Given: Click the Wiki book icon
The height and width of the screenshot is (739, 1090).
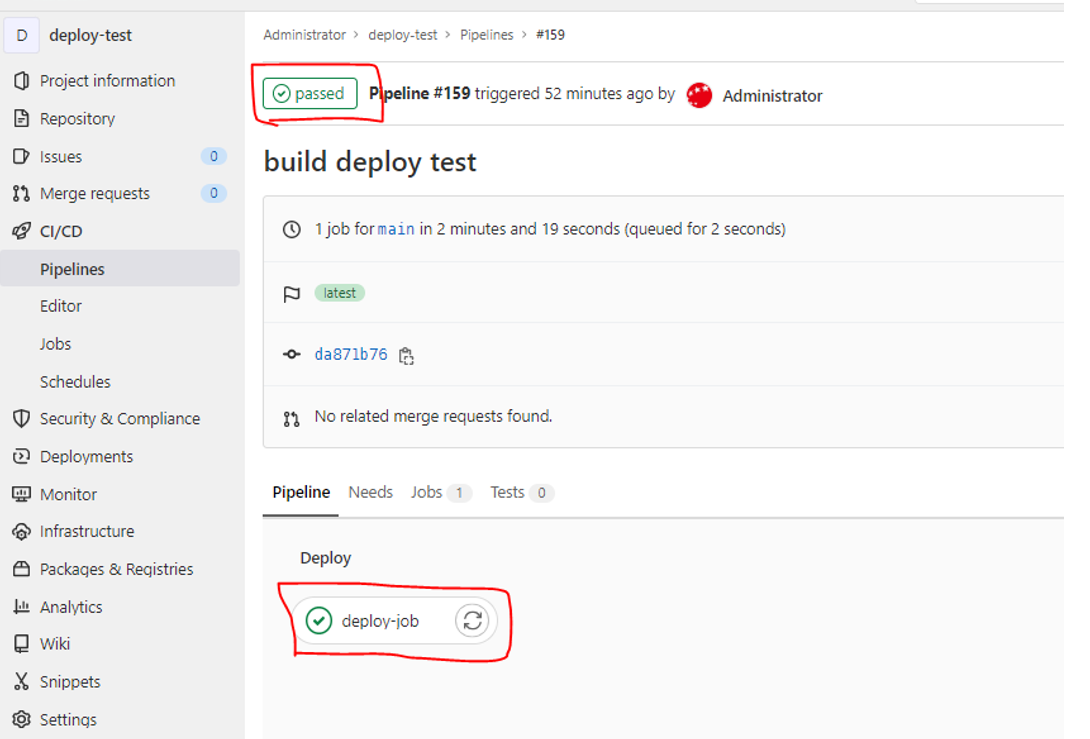Looking at the screenshot, I should pos(22,644).
